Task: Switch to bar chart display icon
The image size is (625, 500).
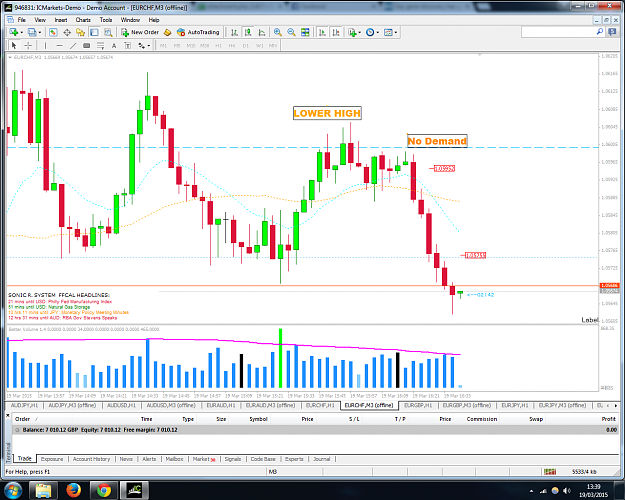Action: (x=234, y=32)
